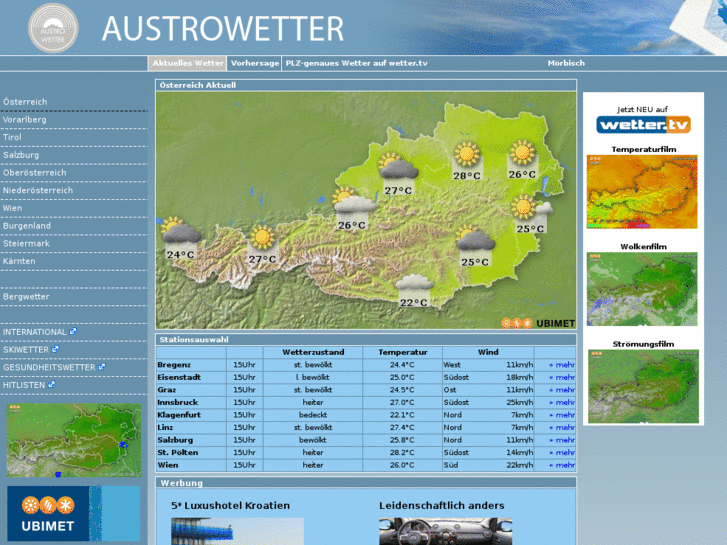Click mehr link in Eisenstadt row
The height and width of the screenshot is (545, 727).
[x=562, y=377]
